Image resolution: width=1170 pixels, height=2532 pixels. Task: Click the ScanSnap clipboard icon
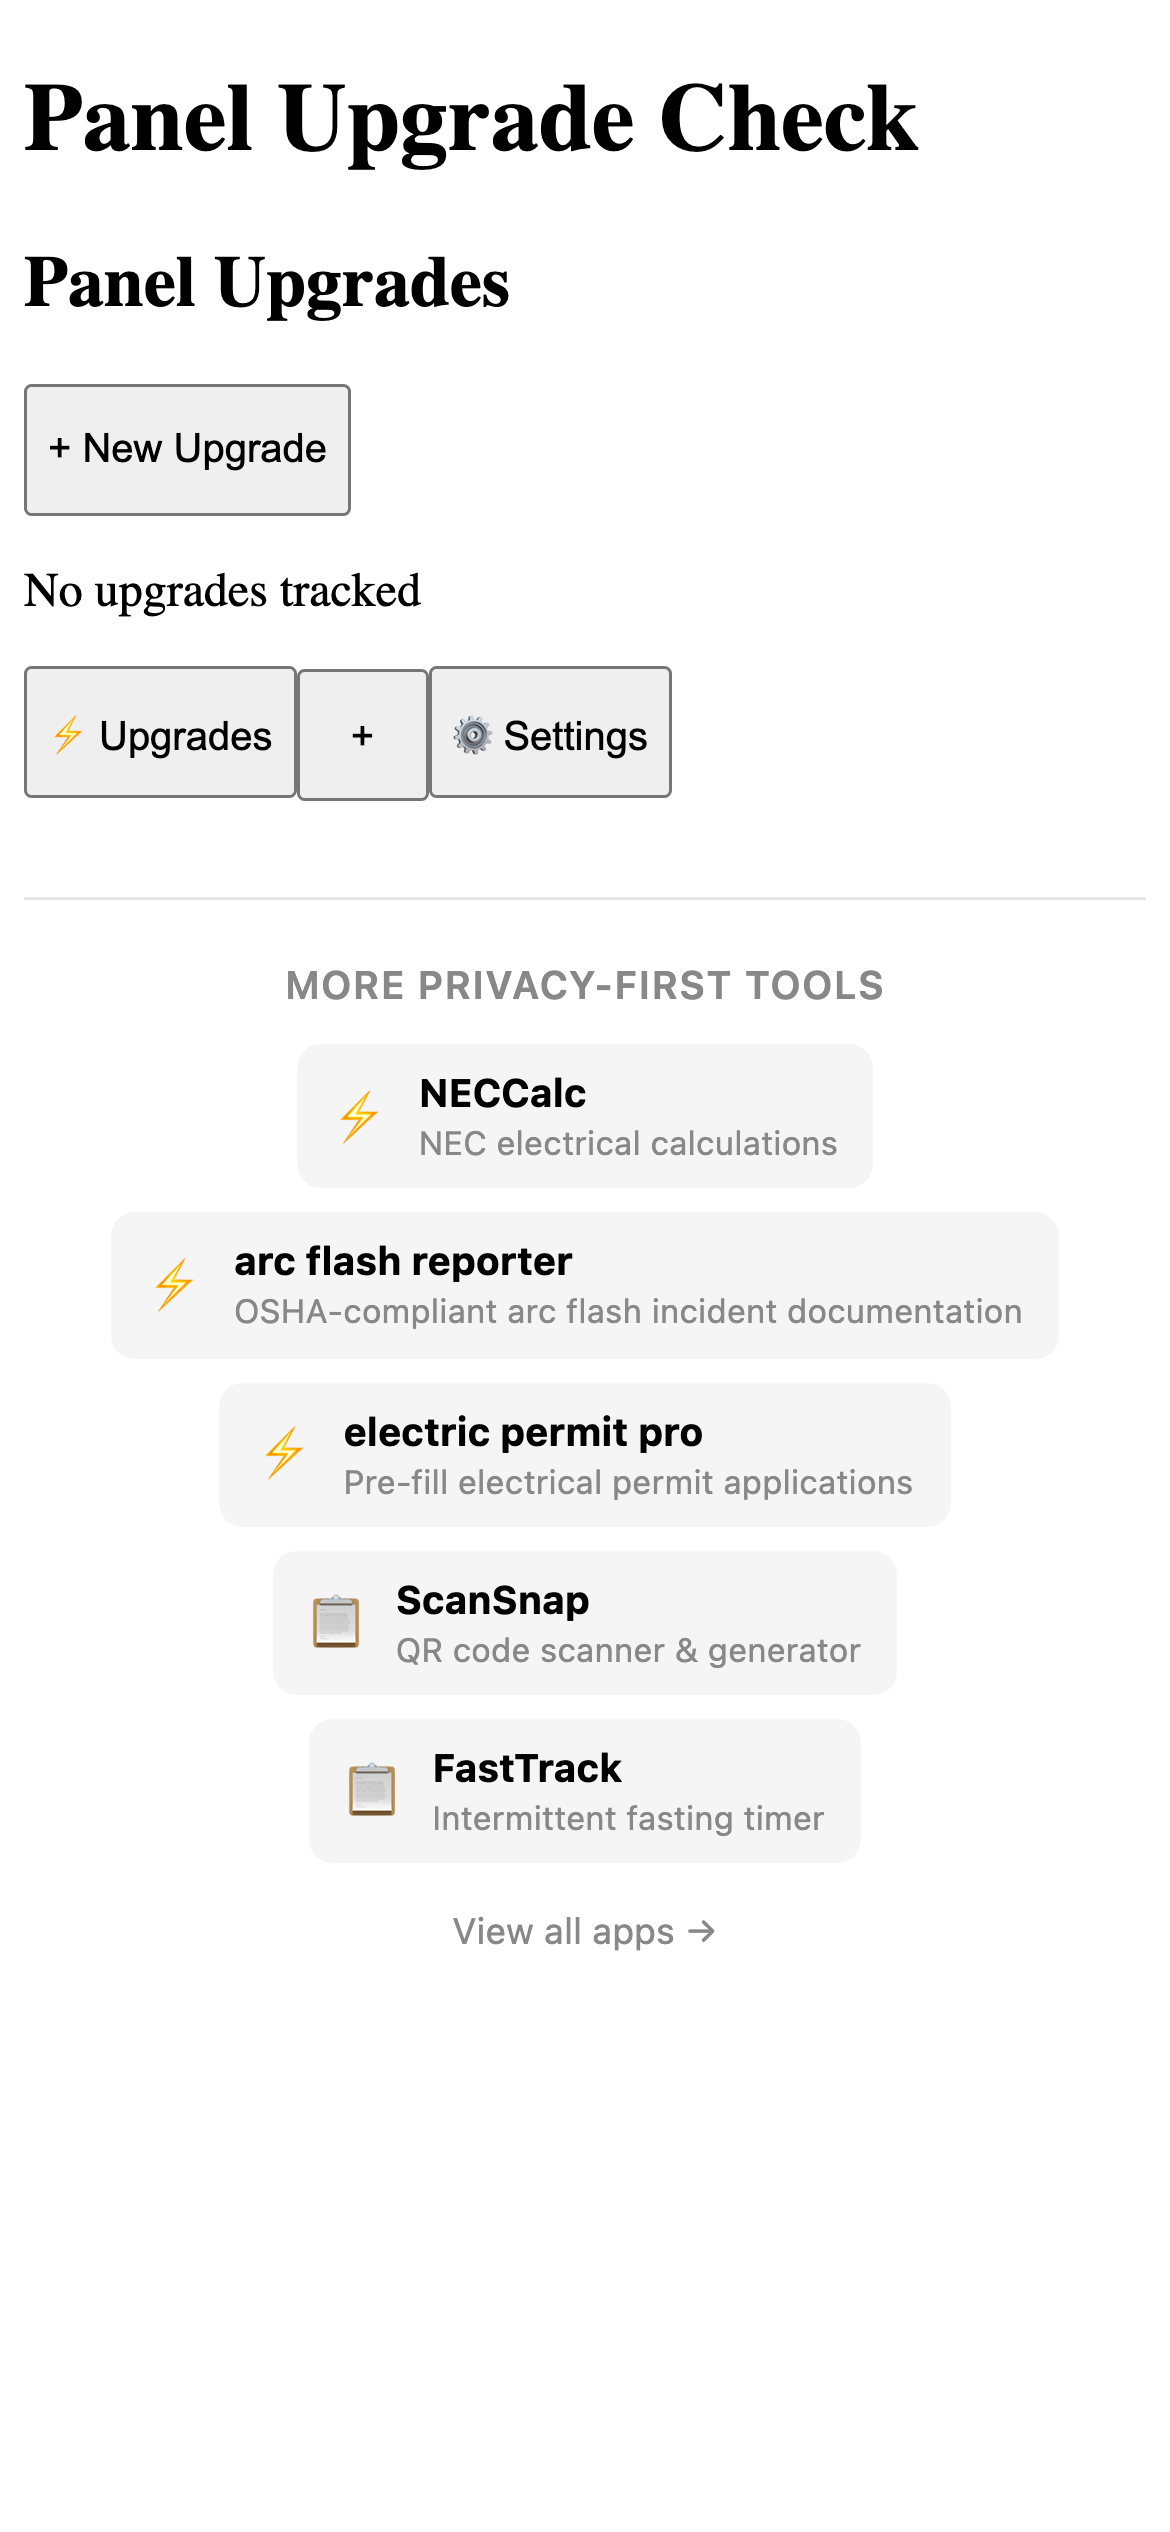(x=337, y=1621)
